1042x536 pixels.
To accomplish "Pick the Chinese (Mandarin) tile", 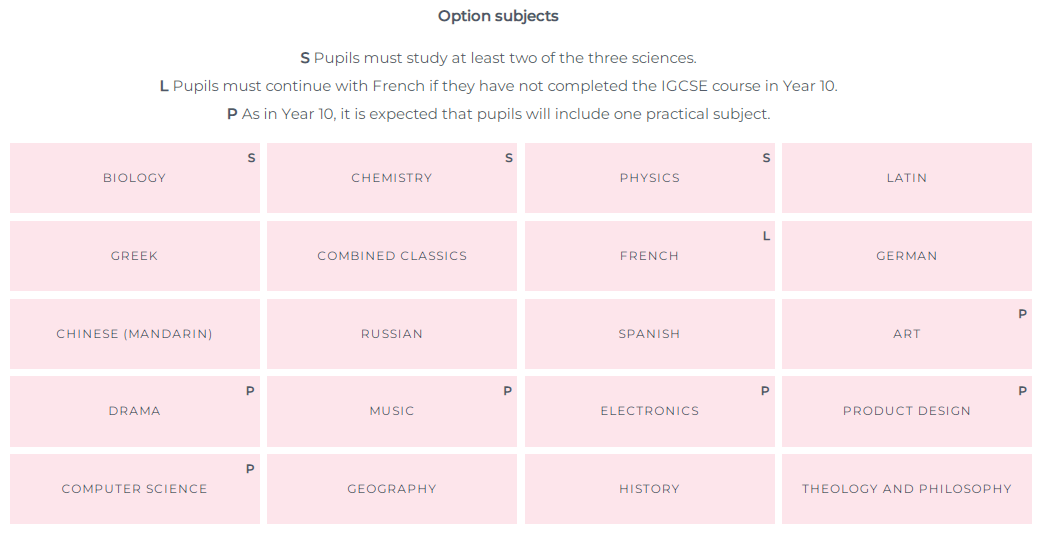I will 135,334.
